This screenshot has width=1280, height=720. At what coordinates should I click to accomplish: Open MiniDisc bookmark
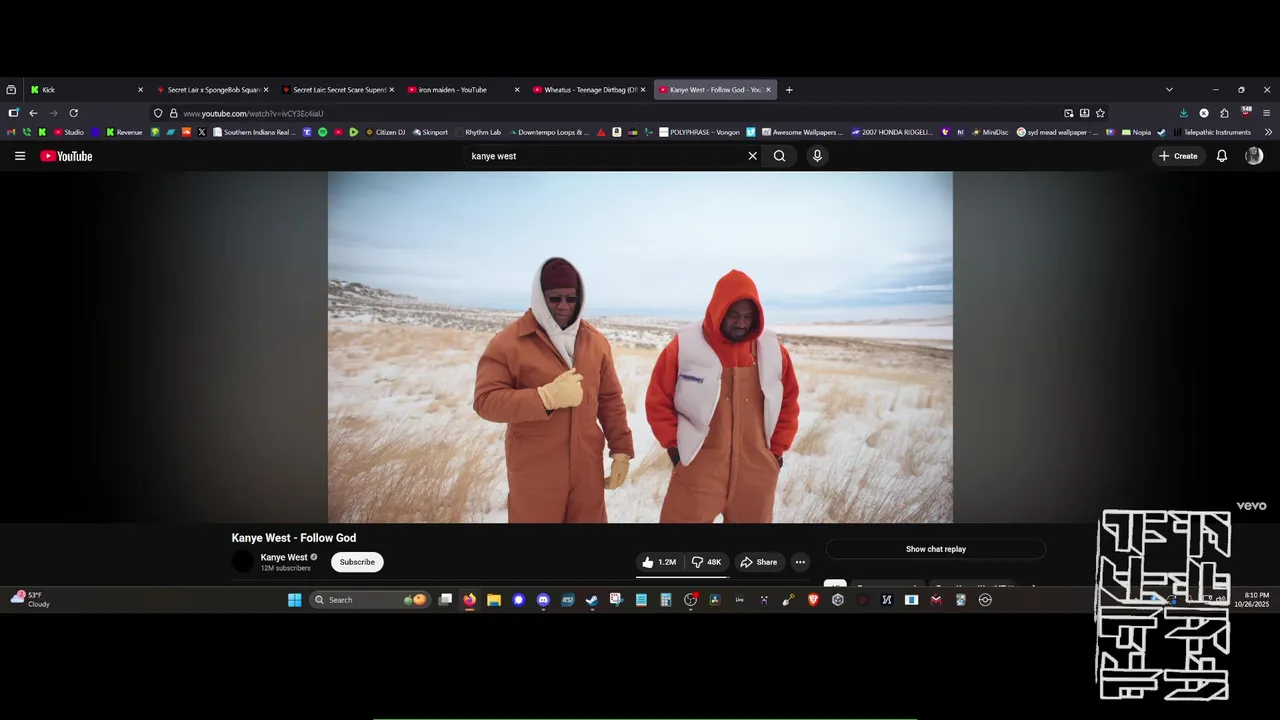point(990,132)
